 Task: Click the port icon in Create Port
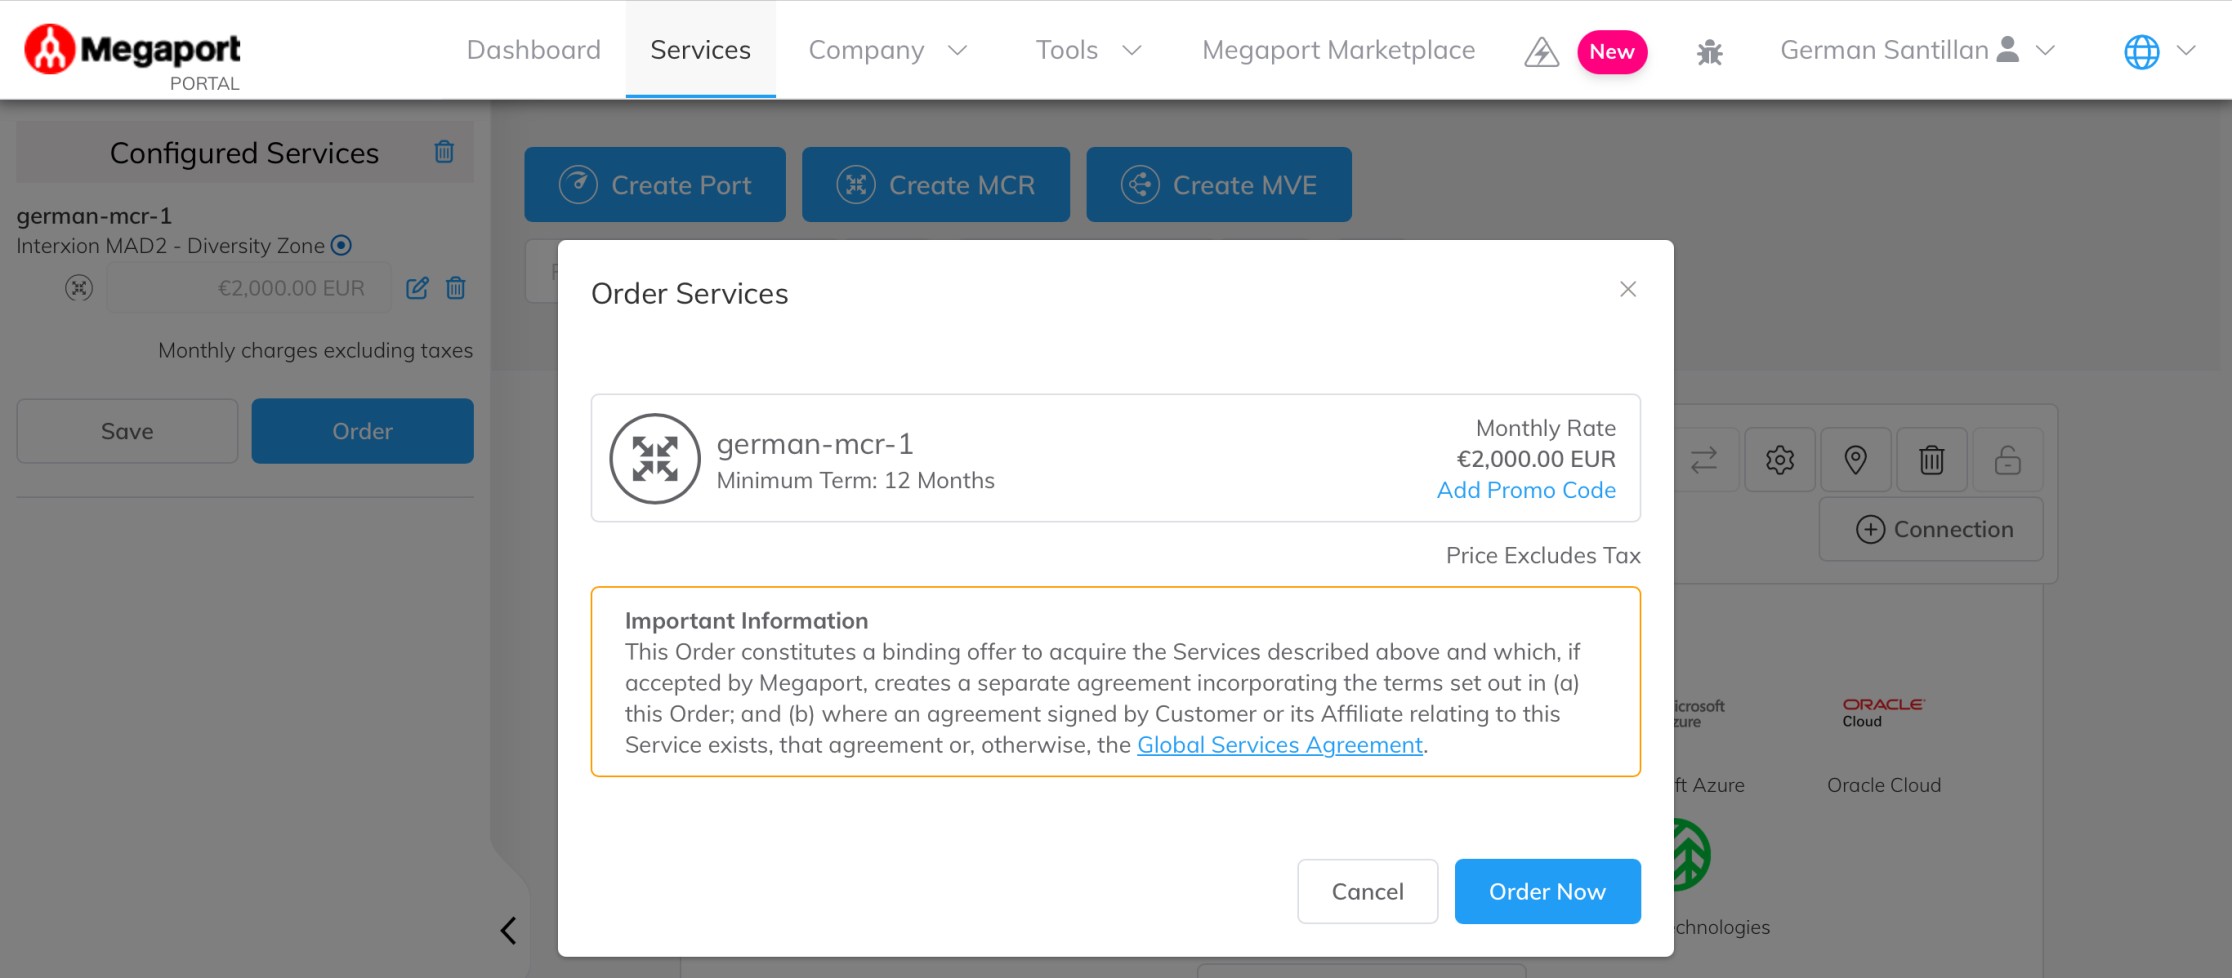click(x=578, y=185)
